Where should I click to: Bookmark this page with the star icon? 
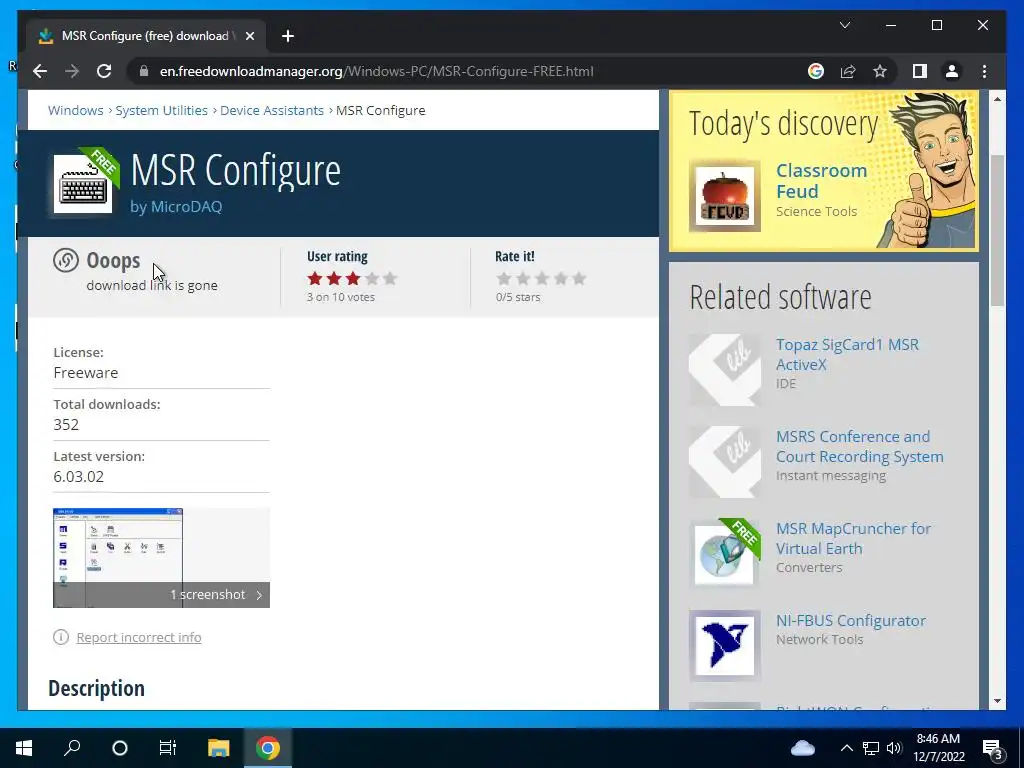point(880,71)
